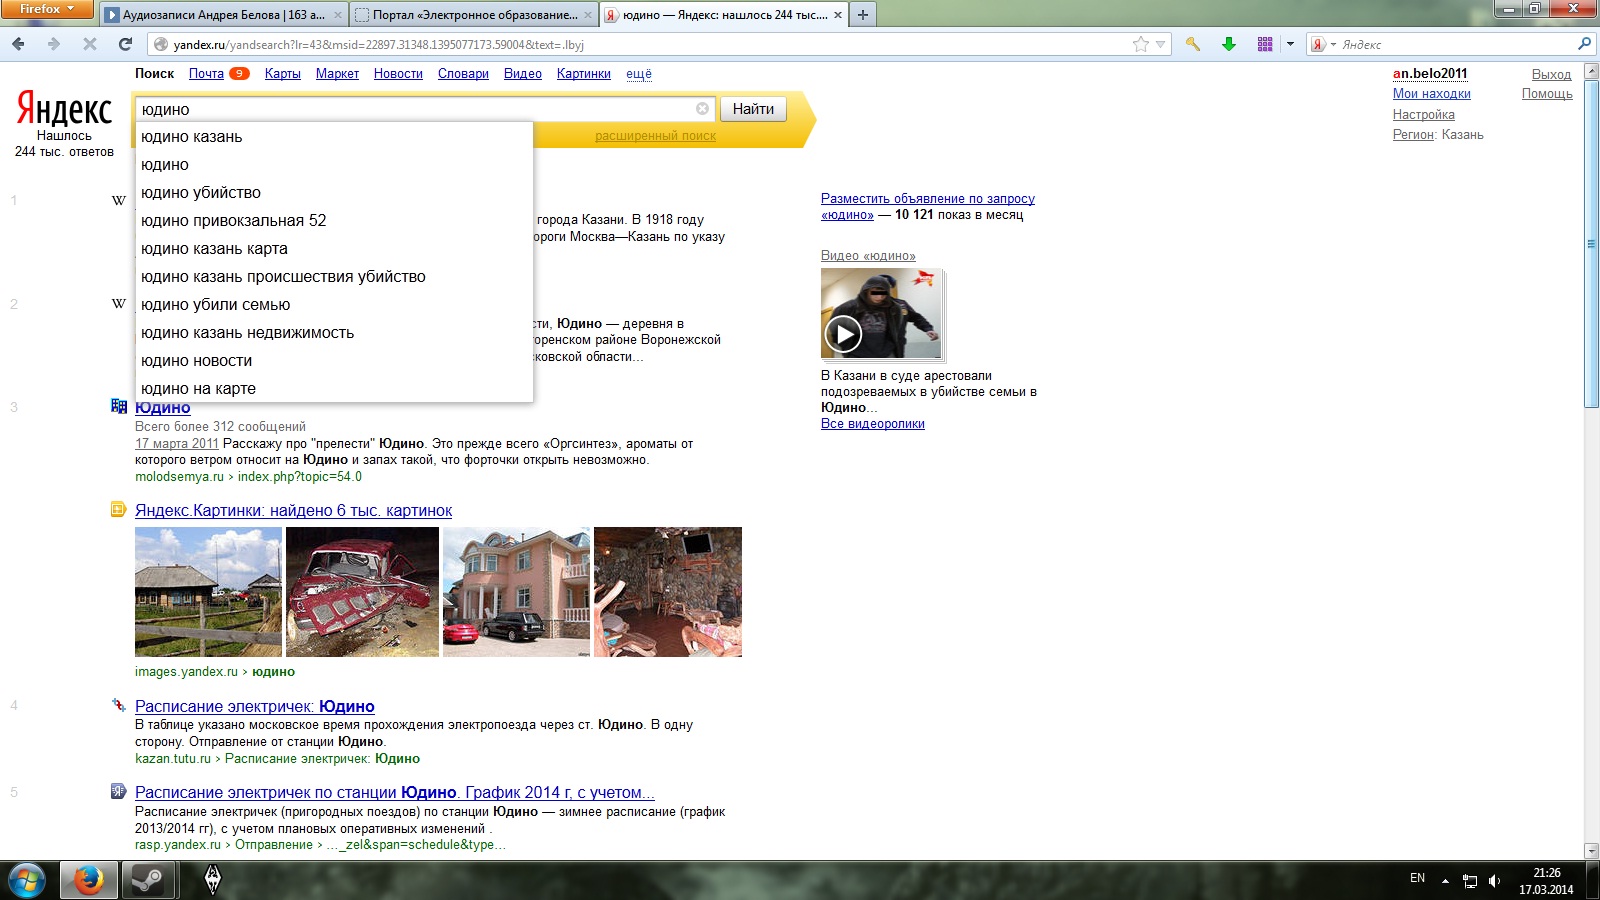The height and width of the screenshot is (900, 1600).
Task: Select suggestion 'юдино казань недвижимость'
Action: point(334,333)
